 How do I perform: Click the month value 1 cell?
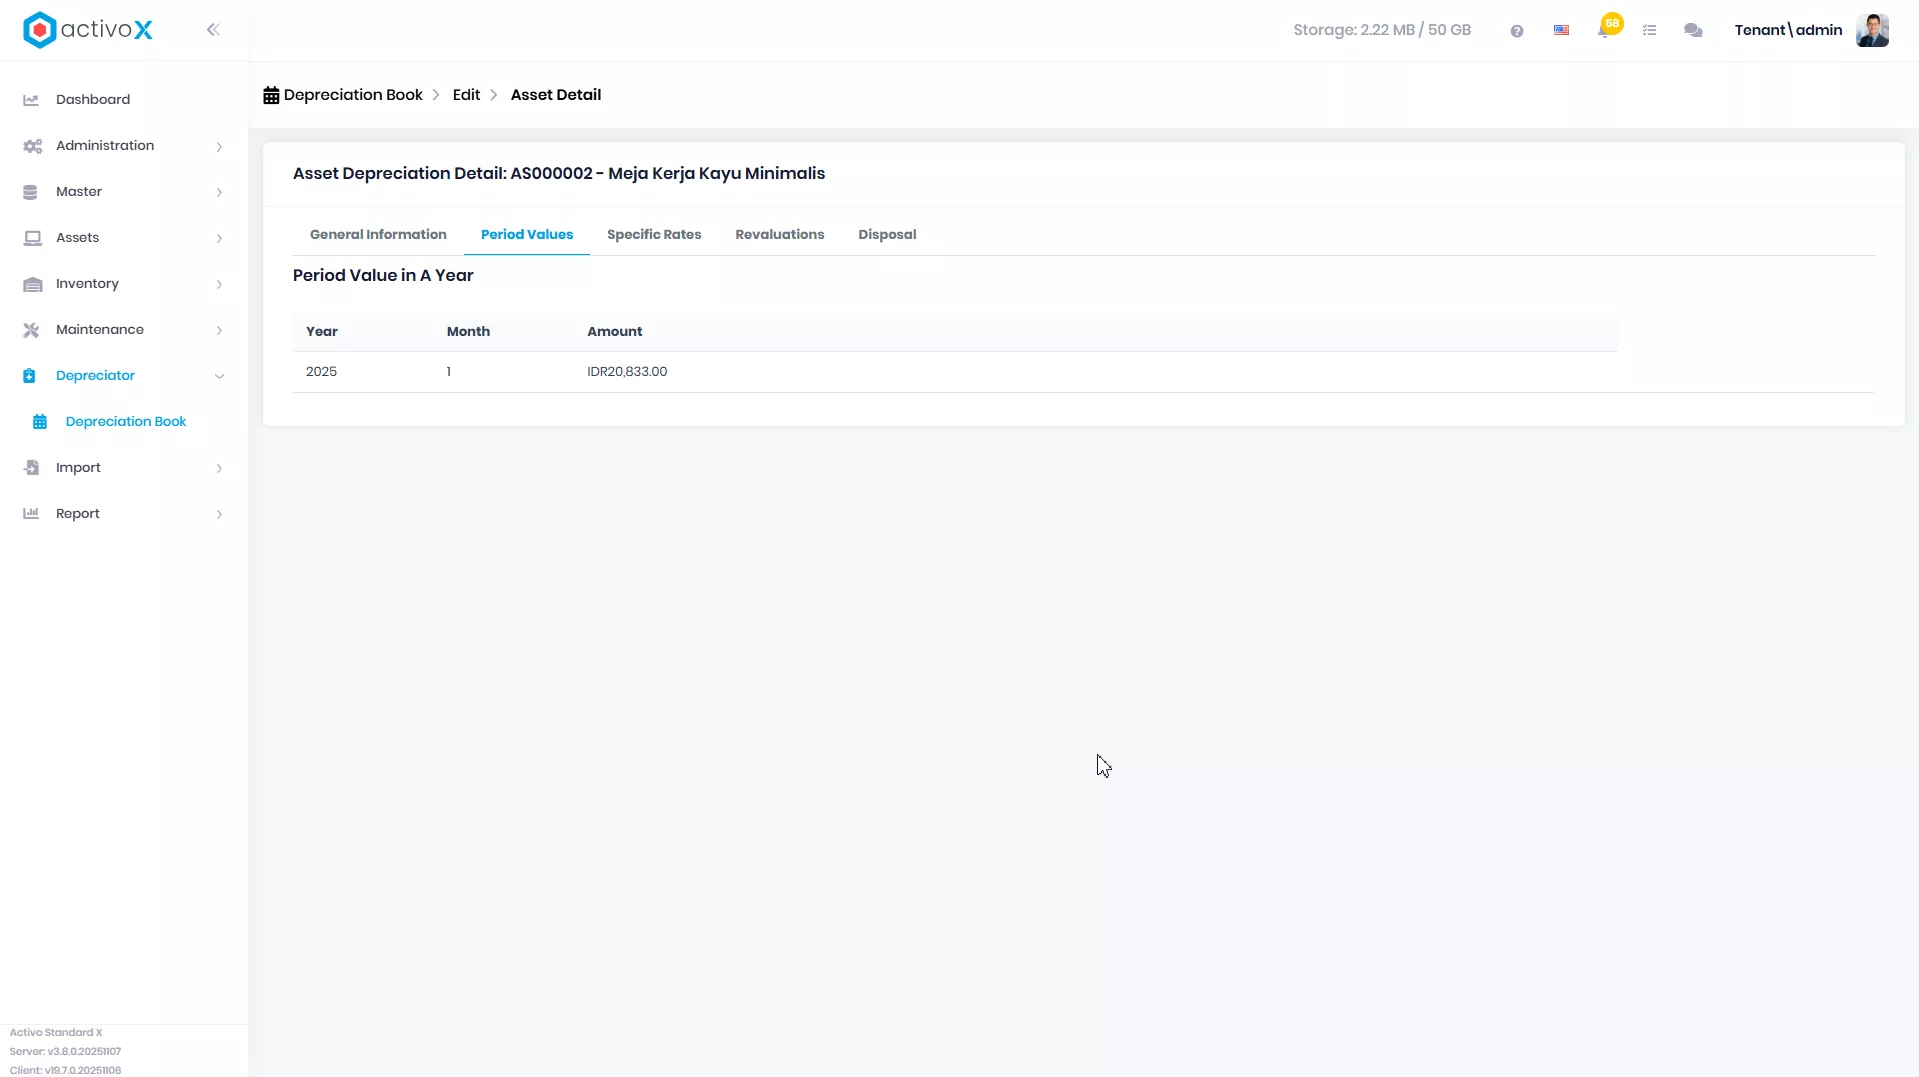pyautogui.click(x=449, y=372)
